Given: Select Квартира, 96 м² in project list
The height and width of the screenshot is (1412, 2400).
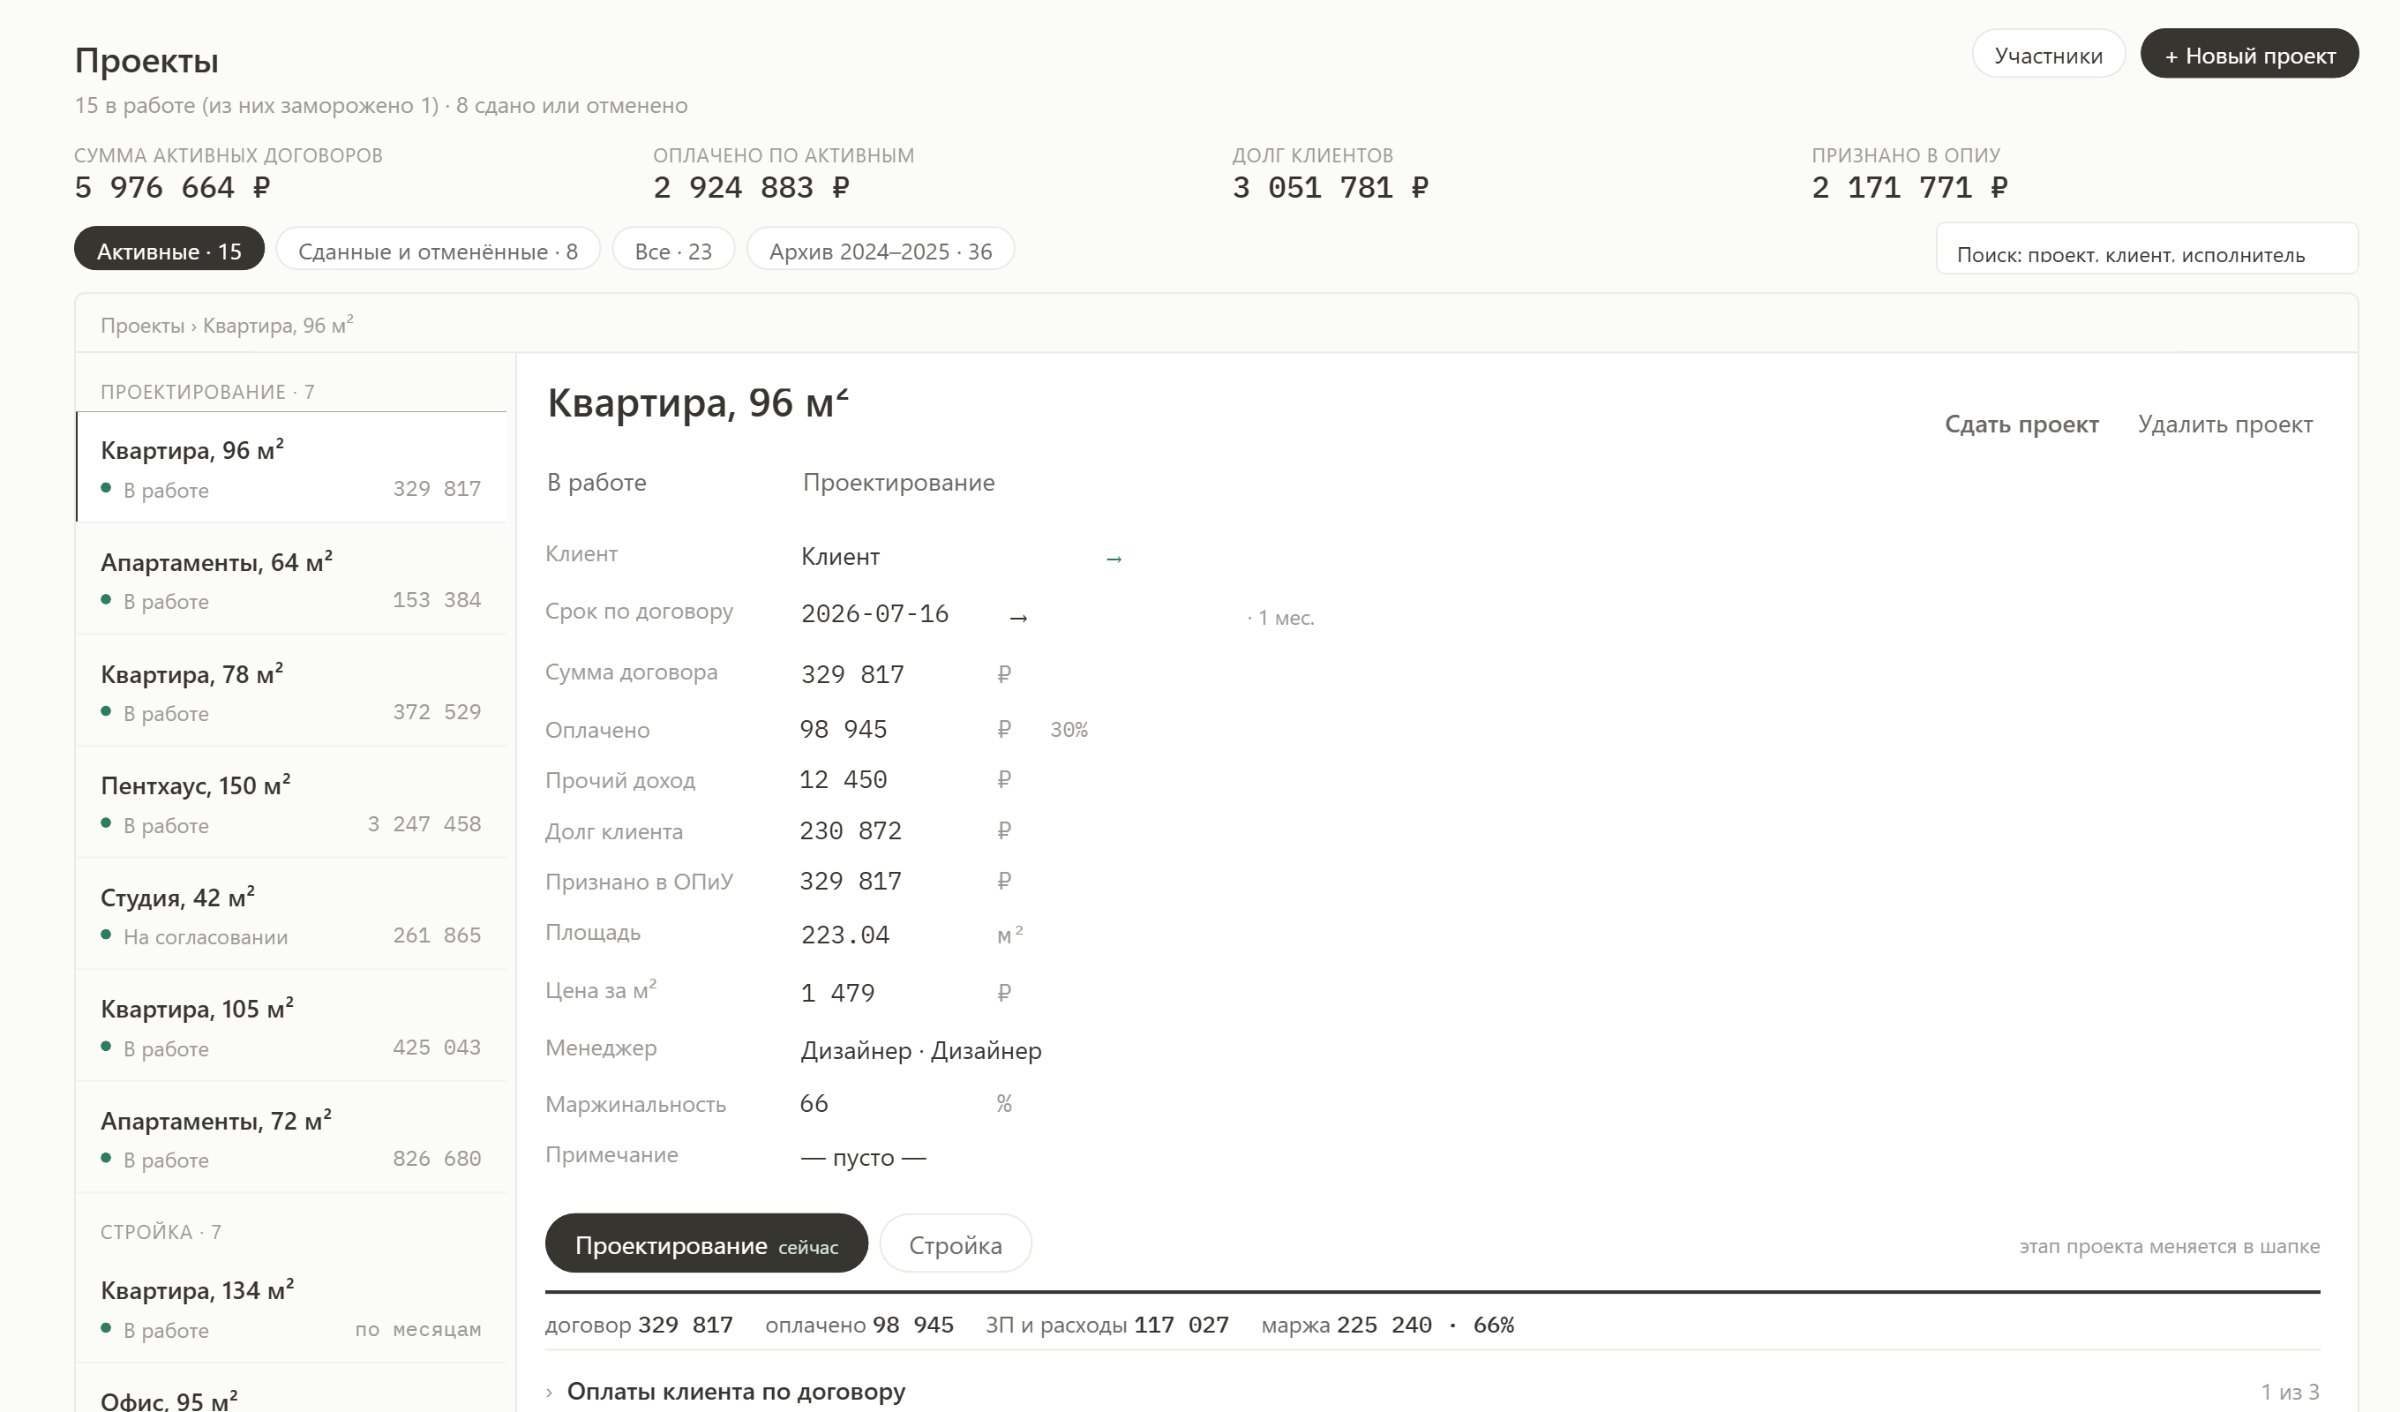Looking at the screenshot, I should pyautogui.click(x=291, y=467).
